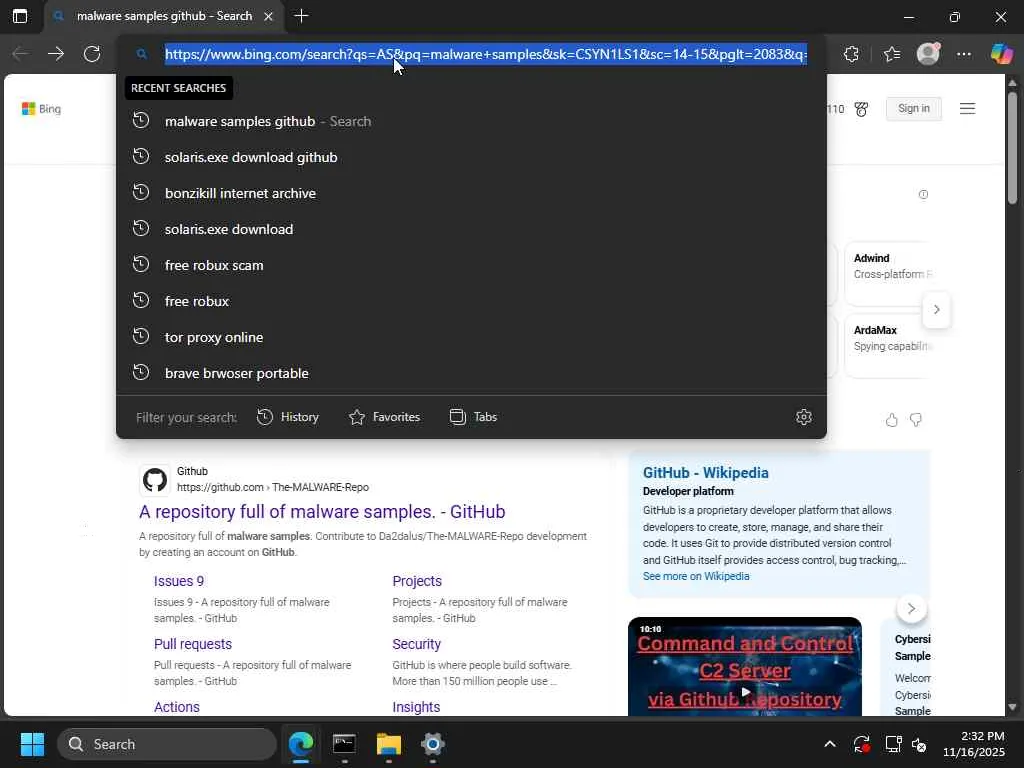Open the tab actions menu icon

pyautogui.click(x=20, y=16)
